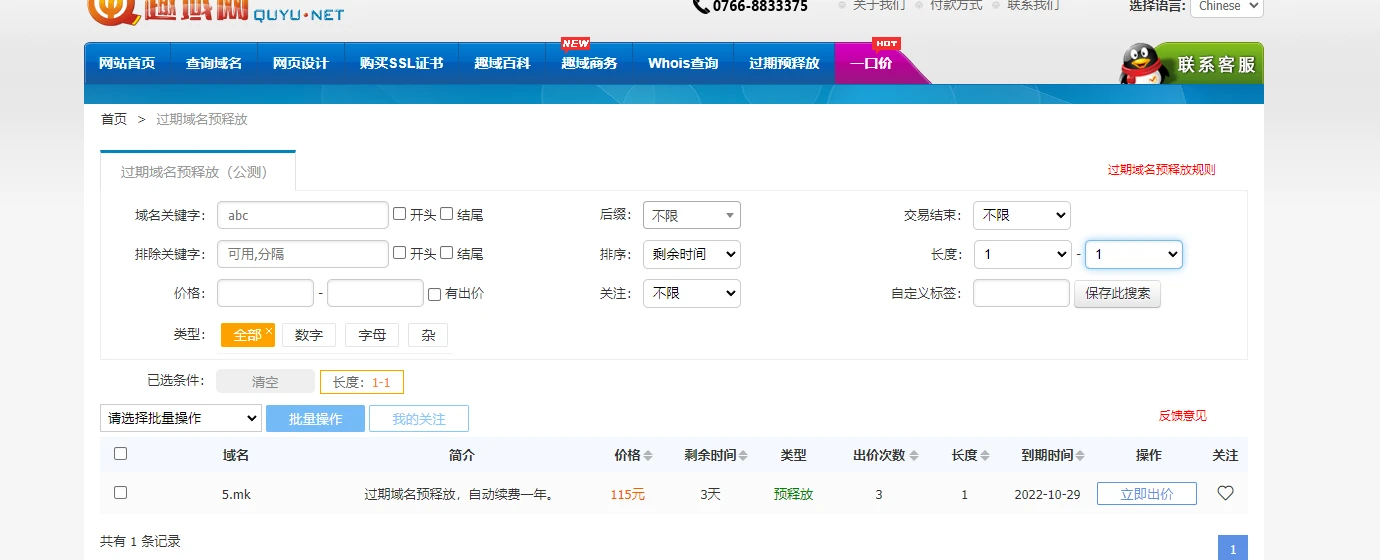Focus the minimum 价格 input field

265,293
